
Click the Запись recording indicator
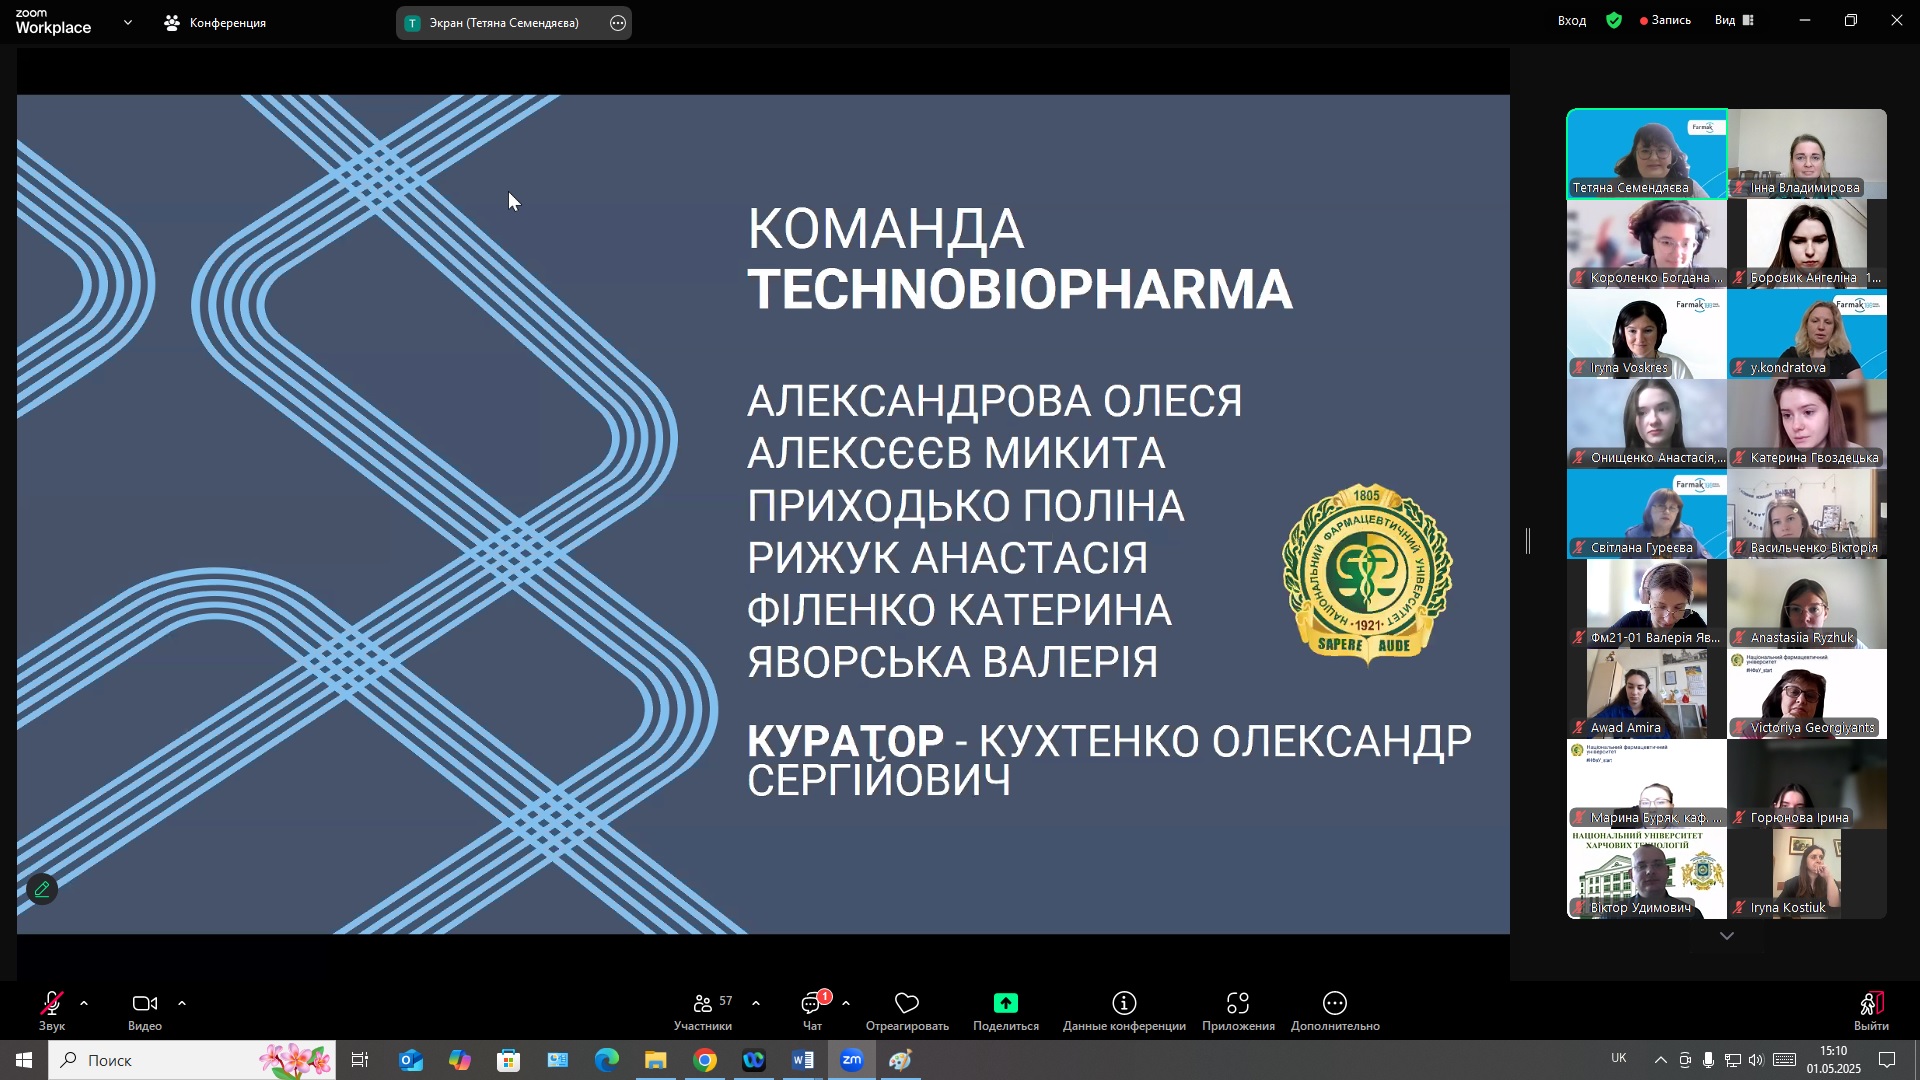coord(1666,20)
